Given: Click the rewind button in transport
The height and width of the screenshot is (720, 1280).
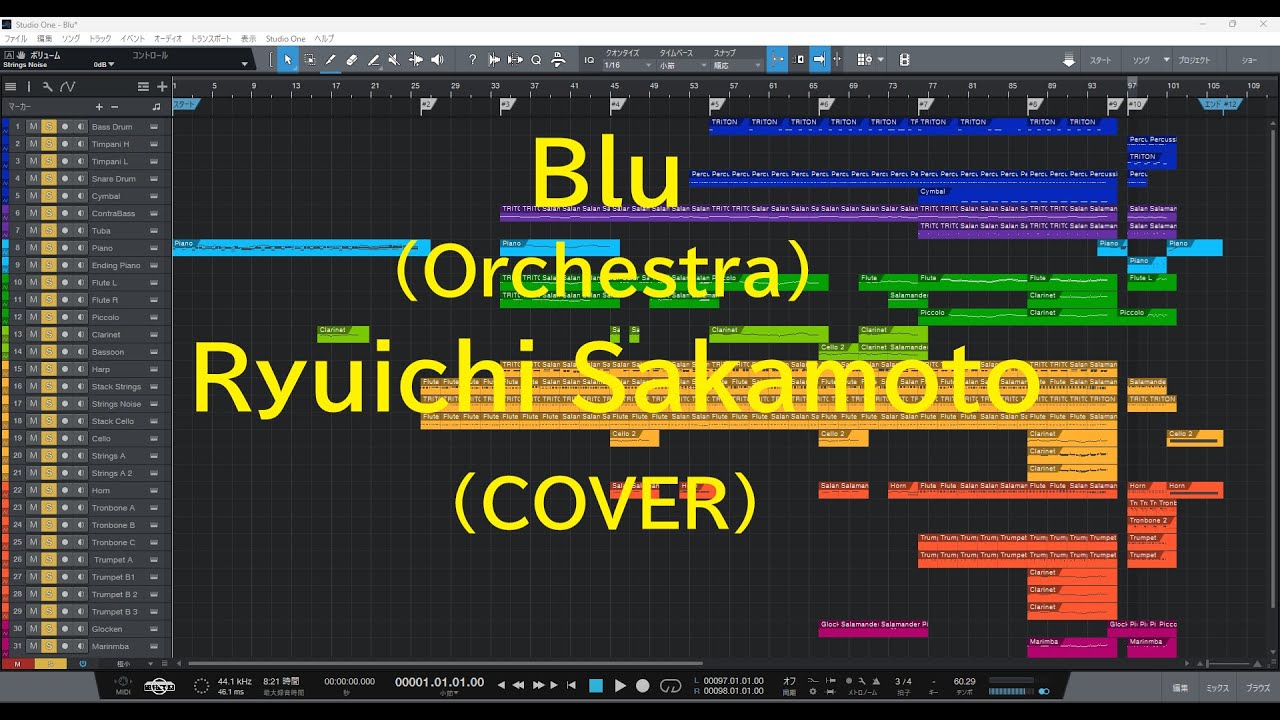Looking at the screenshot, I should [x=518, y=685].
